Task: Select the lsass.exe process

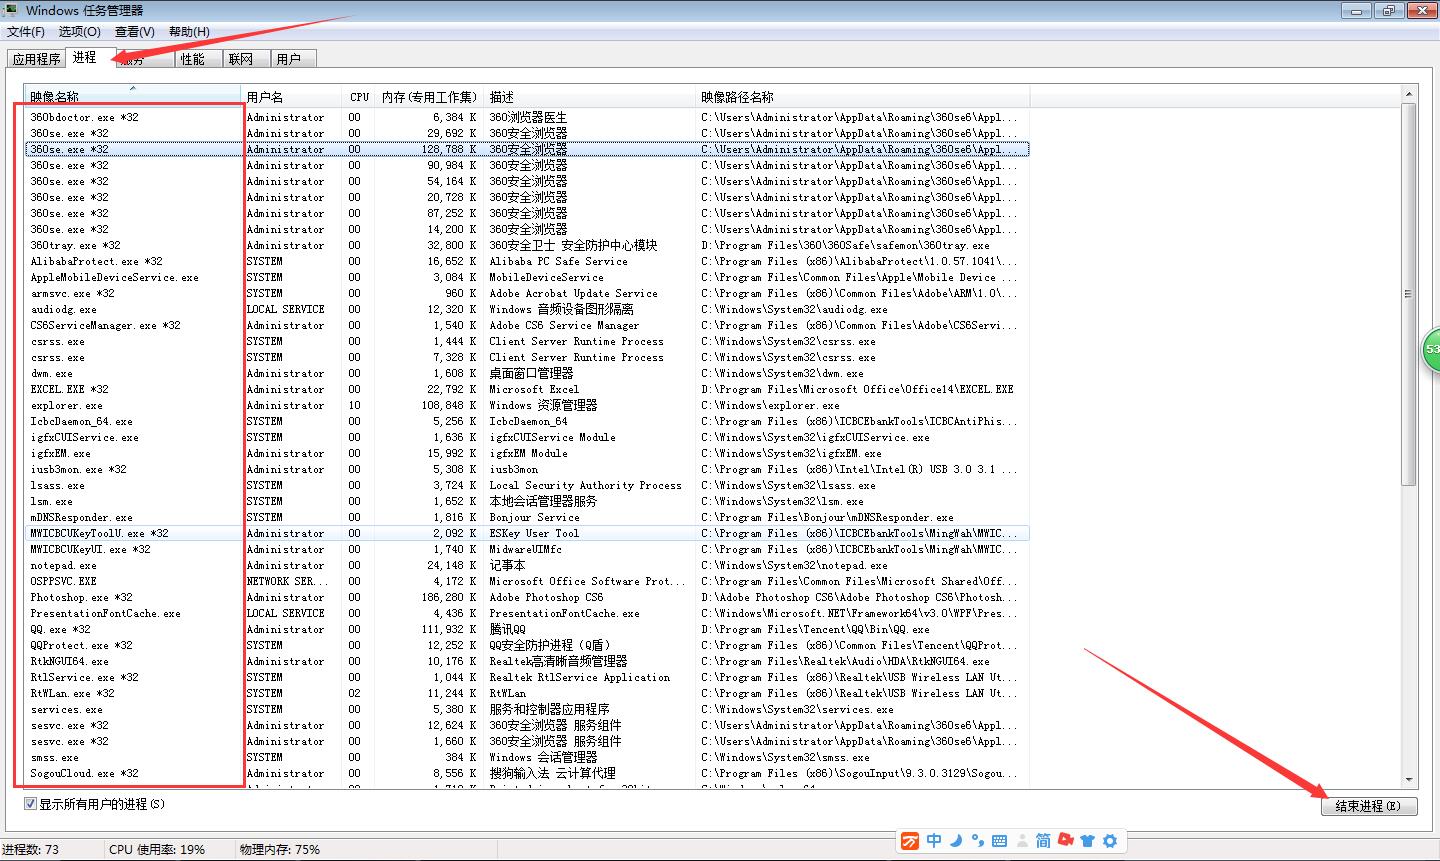Action: point(527,485)
